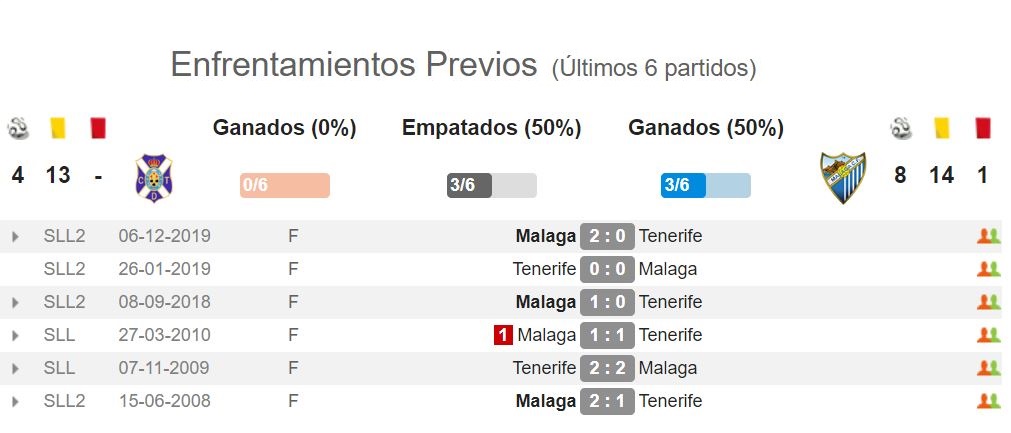Expand the 06-12-2019 match row
Screen dimensions: 1011x433
click(x=15, y=236)
